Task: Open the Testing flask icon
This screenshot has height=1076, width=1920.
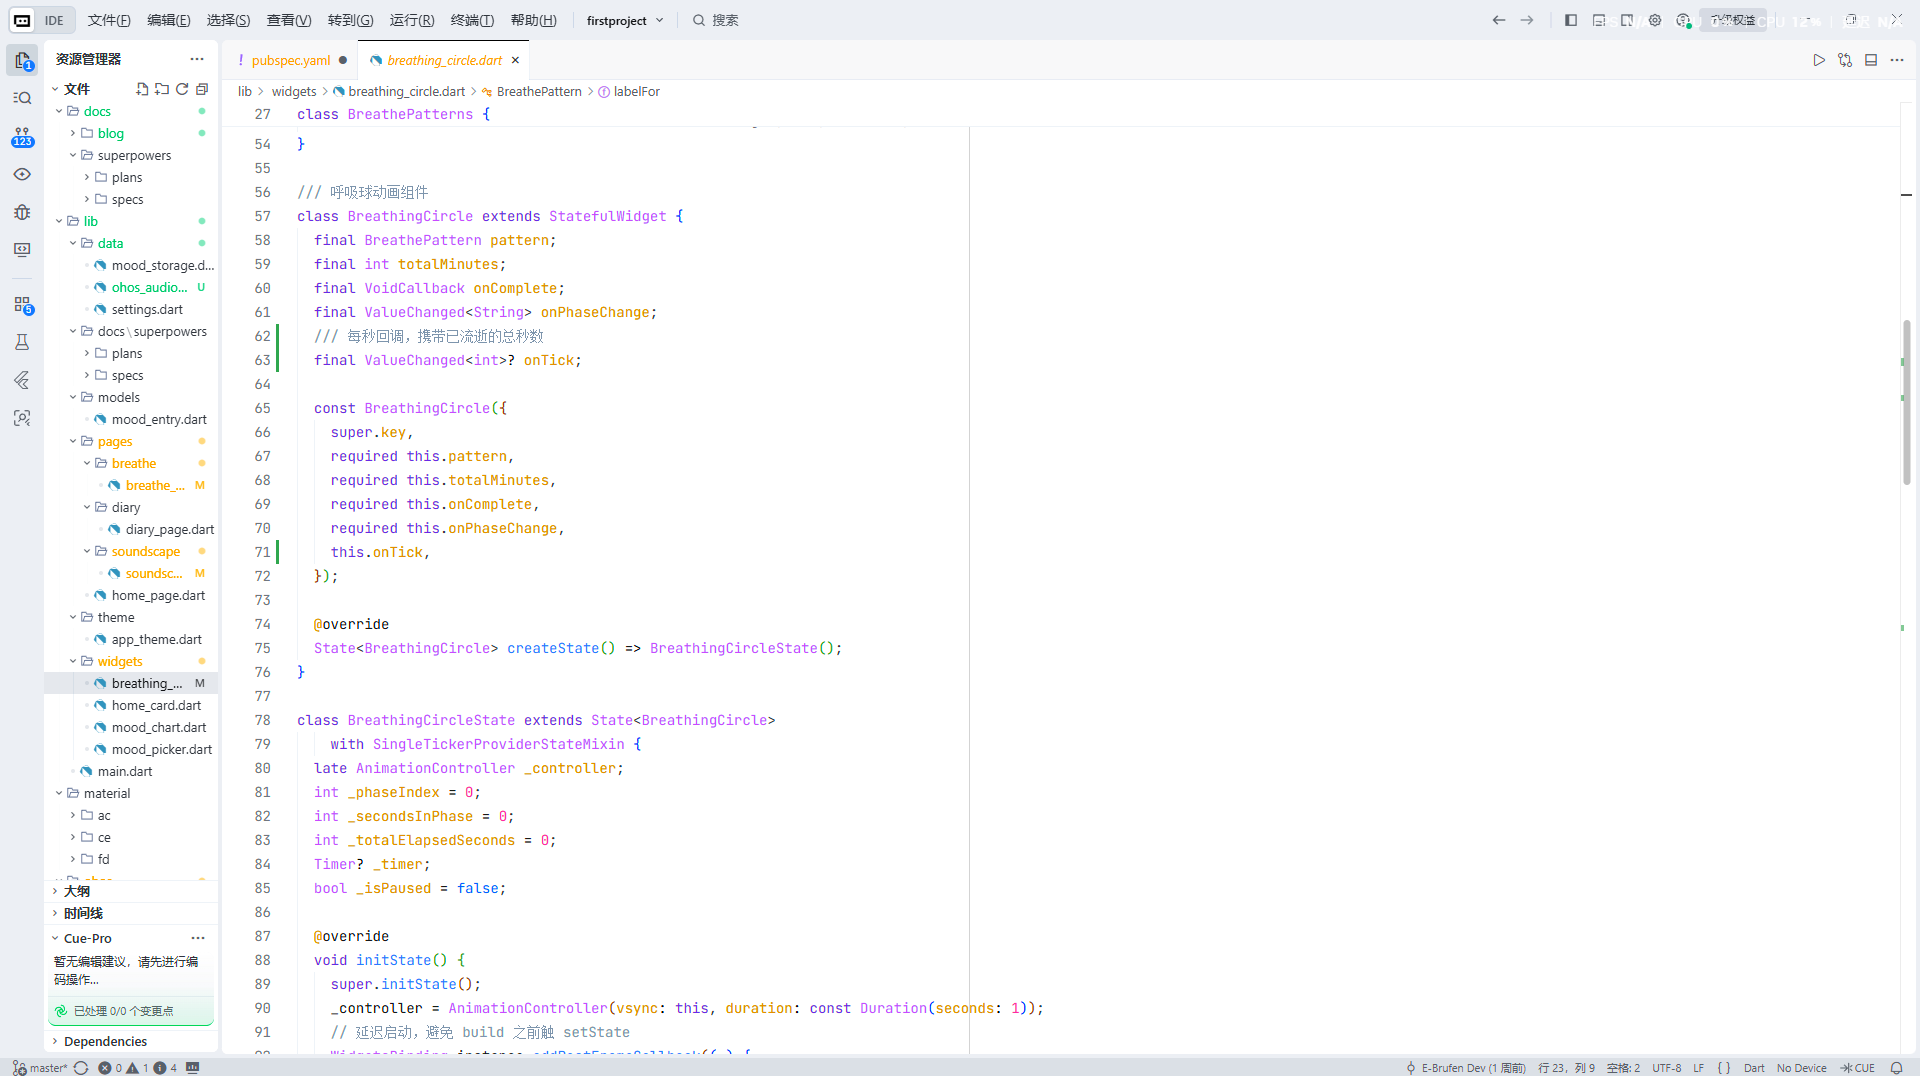Action: point(22,342)
